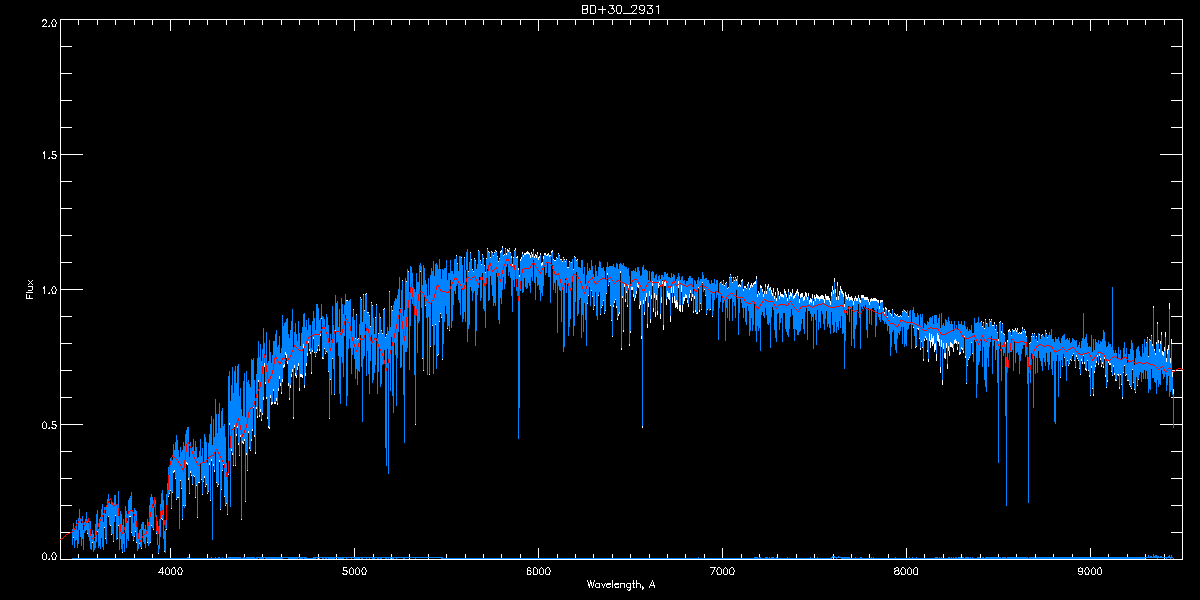The image size is (1200, 600).
Task: Click the 6000 wavelength tick label
Action: click(x=538, y=572)
